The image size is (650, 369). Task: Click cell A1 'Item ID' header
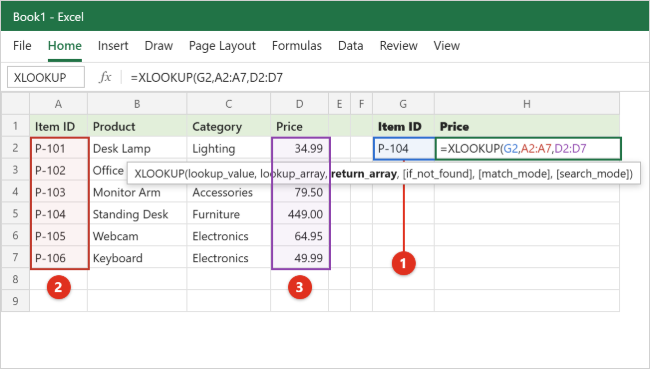tap(58, 126)
